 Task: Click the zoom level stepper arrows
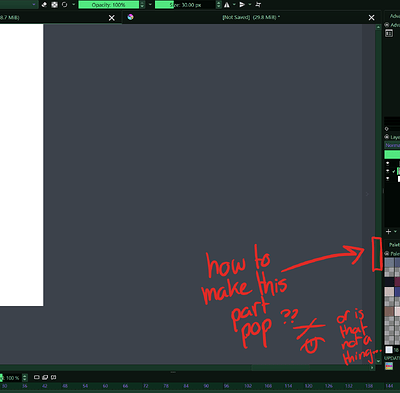point(25,378)
